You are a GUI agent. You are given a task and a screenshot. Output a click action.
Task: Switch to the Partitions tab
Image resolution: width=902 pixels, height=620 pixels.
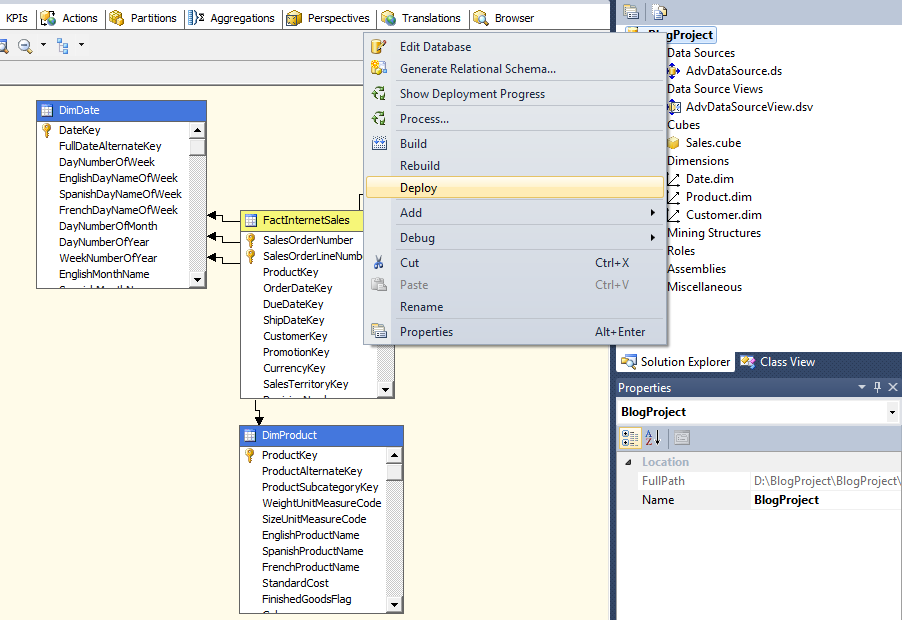tap(143, 18)
